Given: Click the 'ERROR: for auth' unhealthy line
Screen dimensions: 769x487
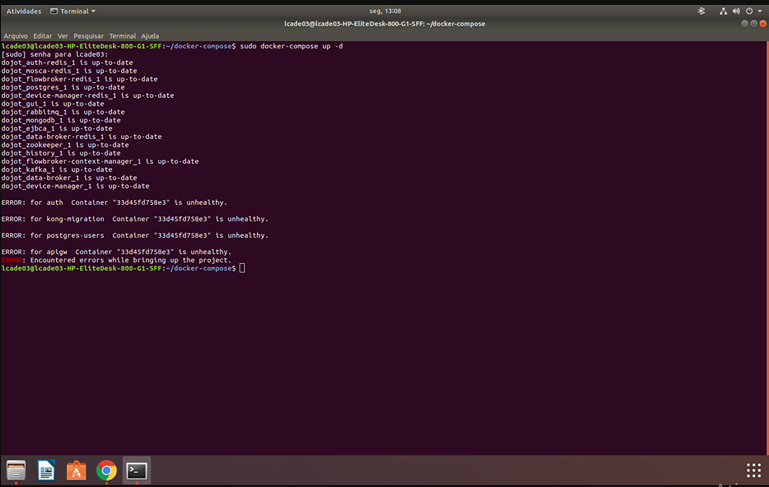Looking at the screenshot, I should pyautogui.click(x=114, y=203).
